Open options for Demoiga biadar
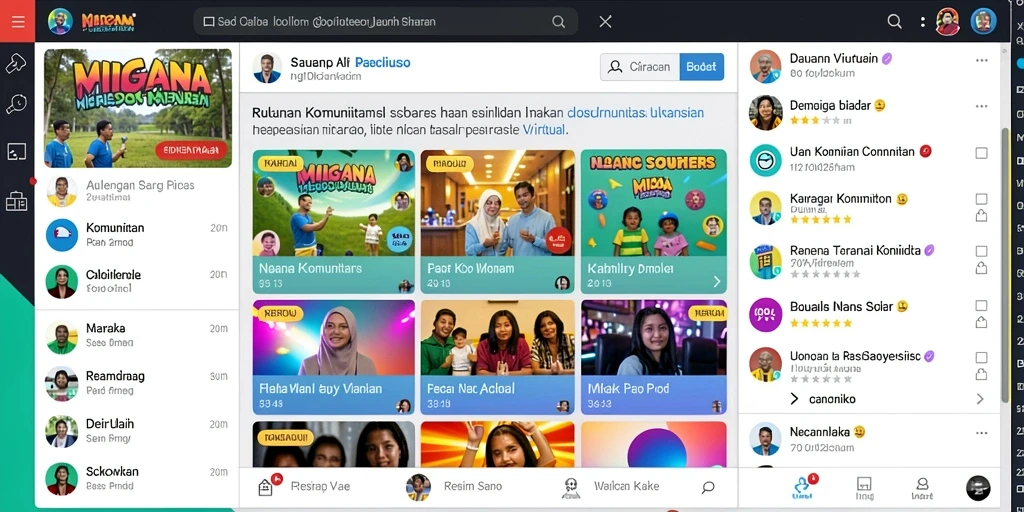 982,106
